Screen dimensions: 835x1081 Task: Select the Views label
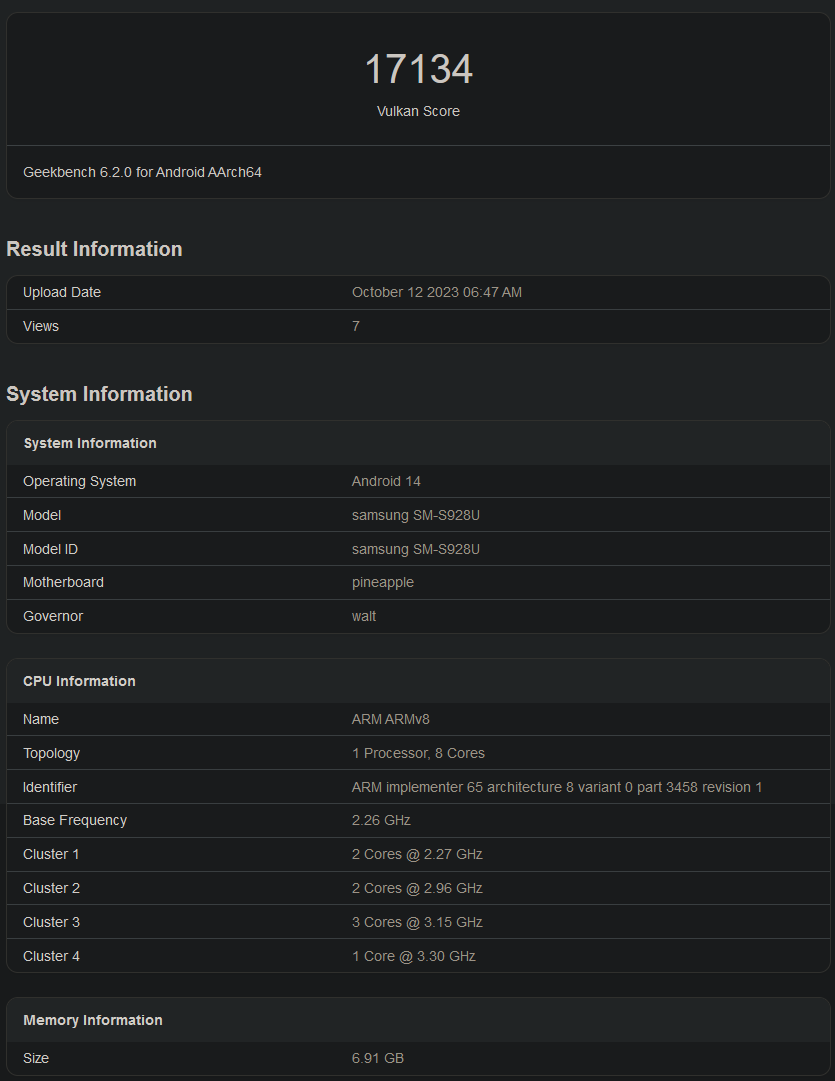point(41,326)
